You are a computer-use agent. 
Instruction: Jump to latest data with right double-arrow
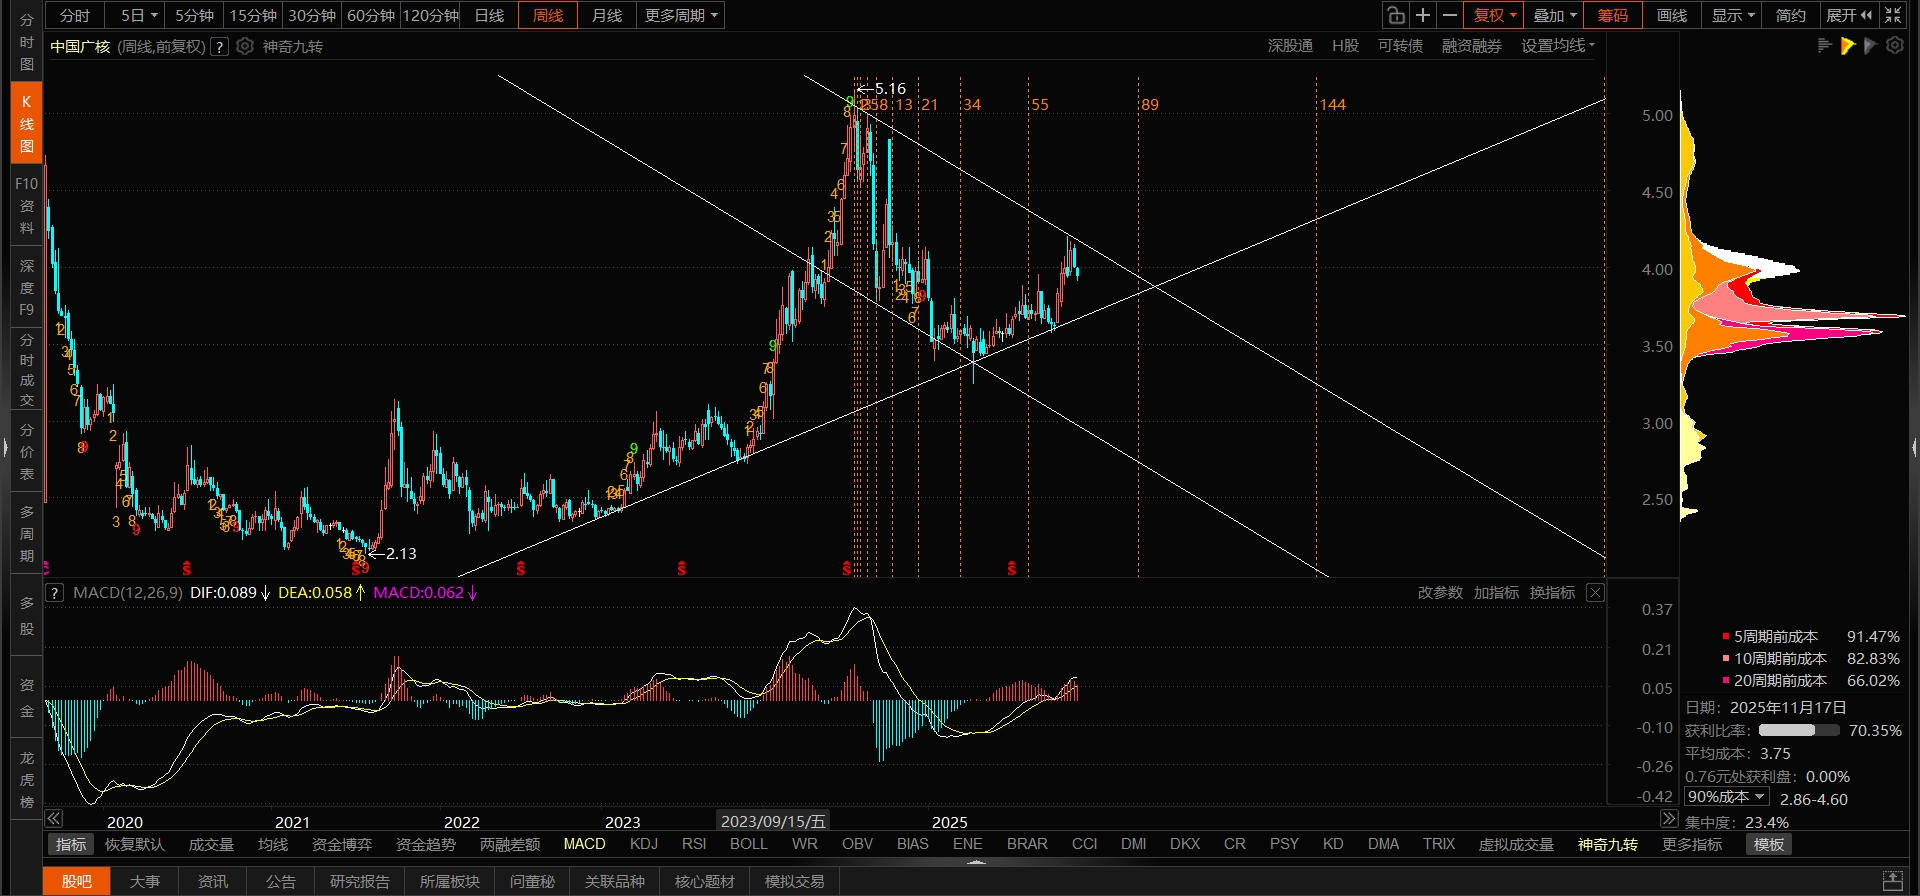pyautogui.click(x=1668, y=818)
